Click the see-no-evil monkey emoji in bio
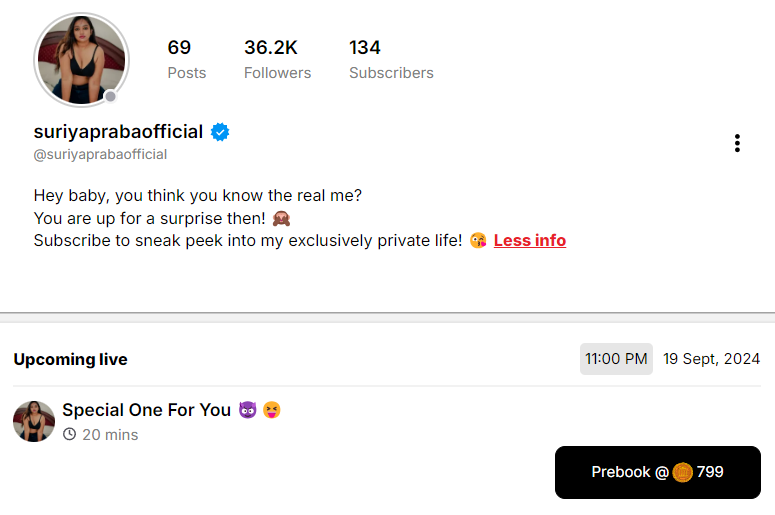Image resolution: width=775 pixels, height=515 pixels. pos(280,218)
